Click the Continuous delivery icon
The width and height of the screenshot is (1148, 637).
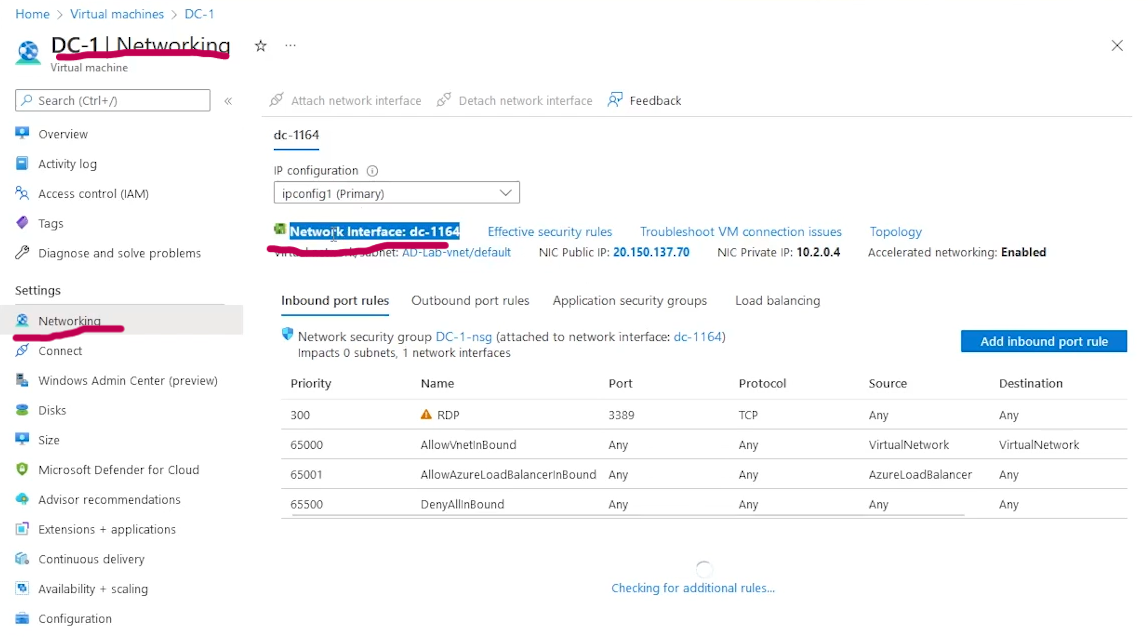click(22, 559)
